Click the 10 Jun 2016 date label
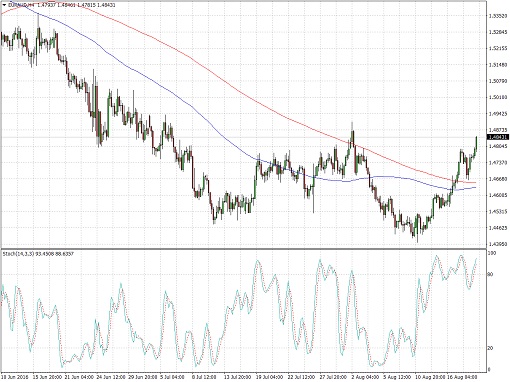 pos(14,377)
